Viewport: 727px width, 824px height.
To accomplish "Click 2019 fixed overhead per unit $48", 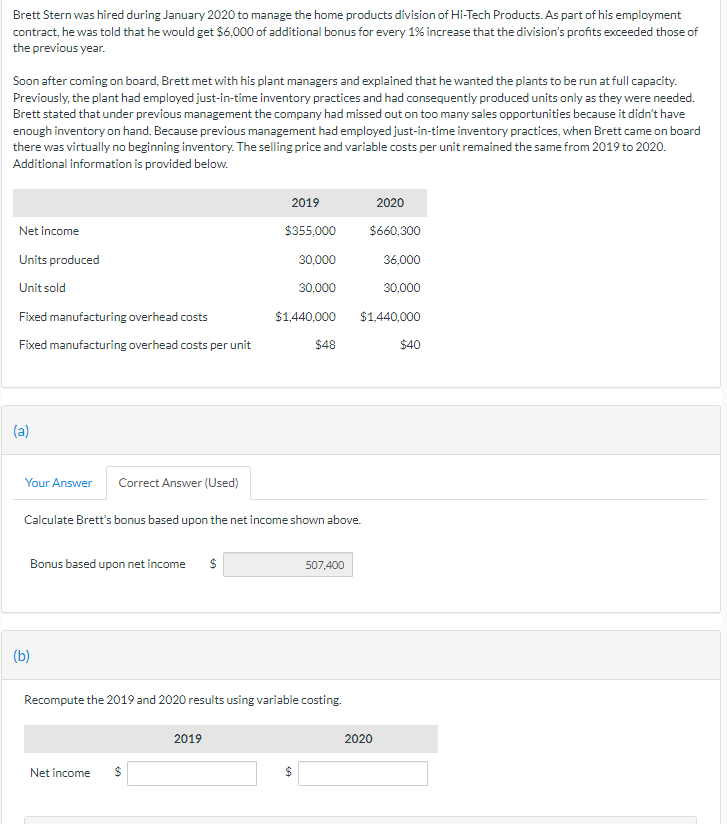I will [x=325, y=345].
